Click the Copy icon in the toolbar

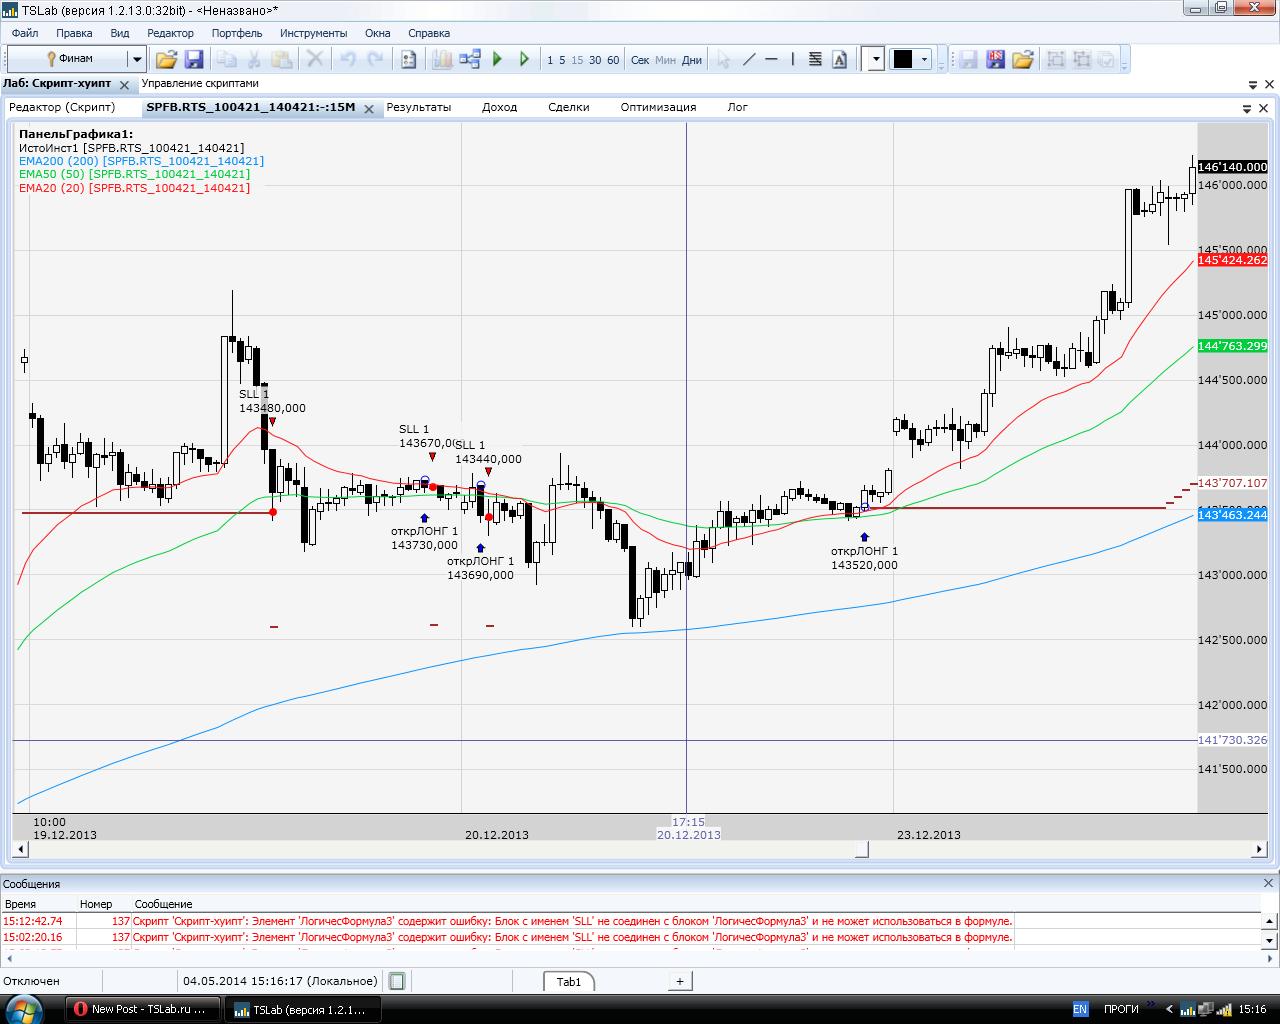[227, 59]
